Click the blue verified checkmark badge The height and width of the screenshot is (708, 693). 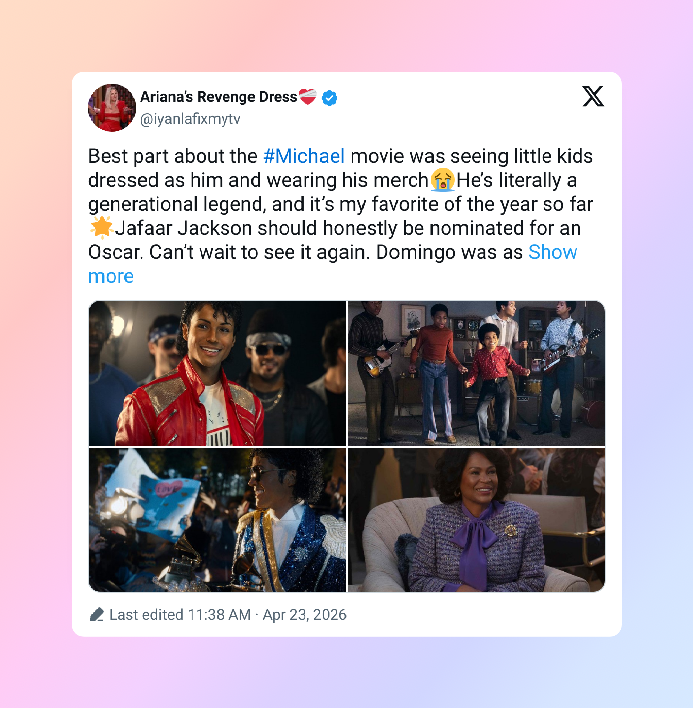pos(330,98)
